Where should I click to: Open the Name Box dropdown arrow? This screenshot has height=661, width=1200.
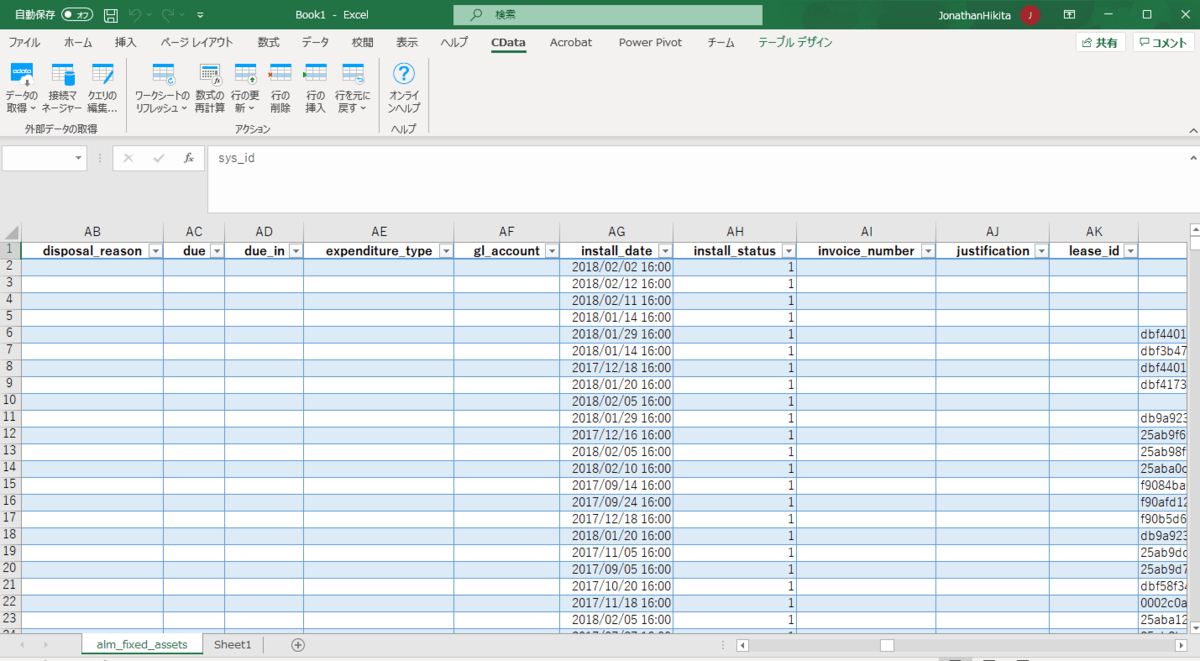click(x=79, y=158)
